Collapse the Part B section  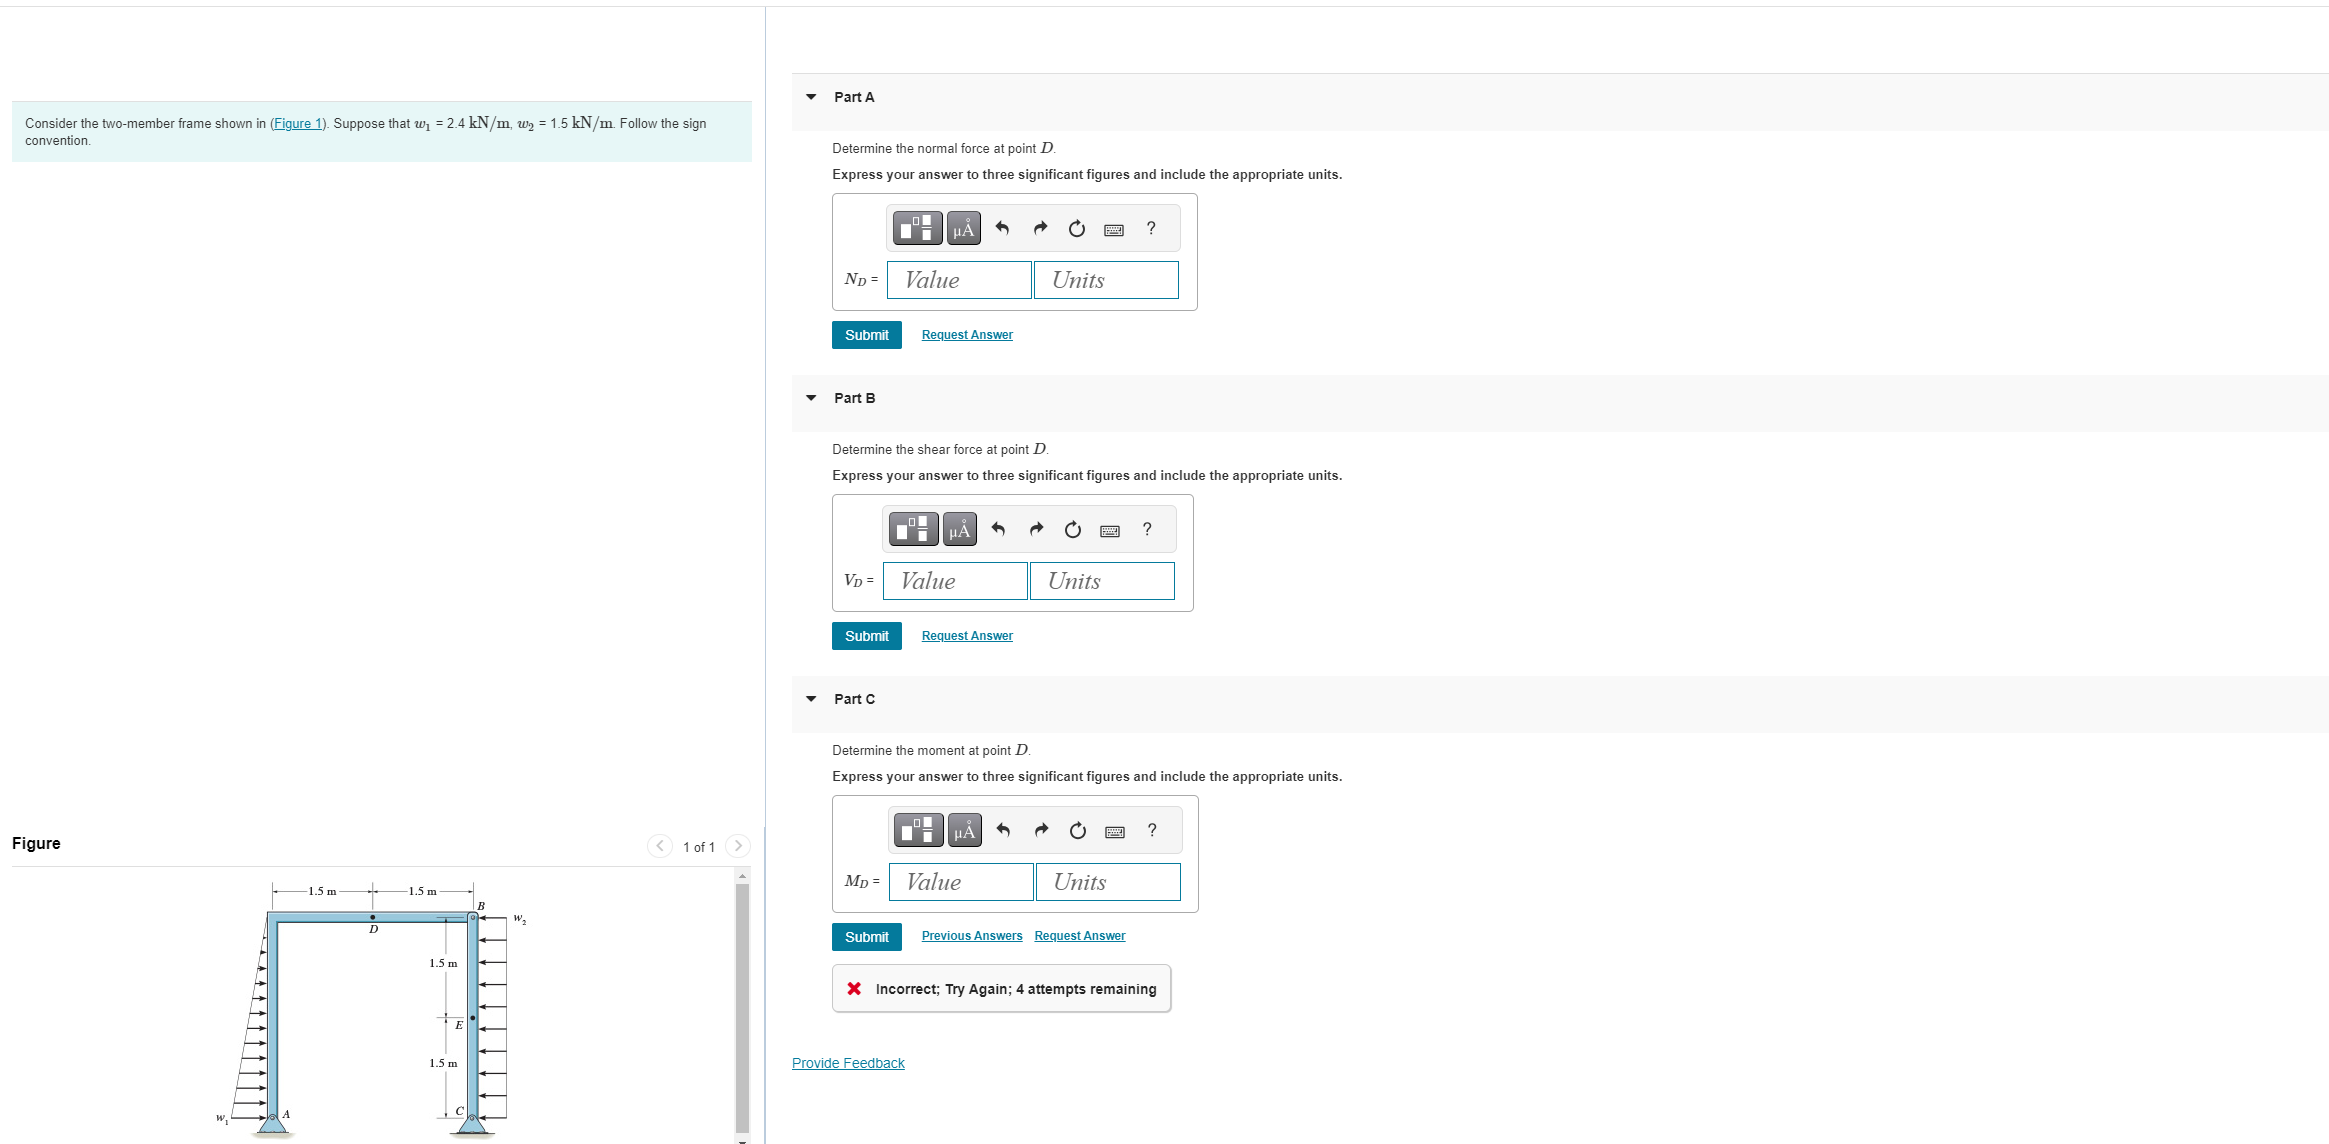coord(811,398)
